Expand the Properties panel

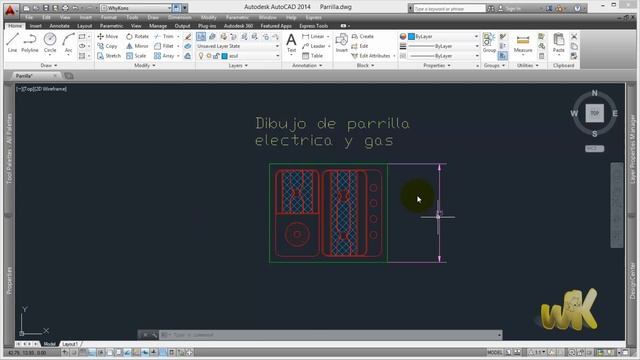click(437, 65)
